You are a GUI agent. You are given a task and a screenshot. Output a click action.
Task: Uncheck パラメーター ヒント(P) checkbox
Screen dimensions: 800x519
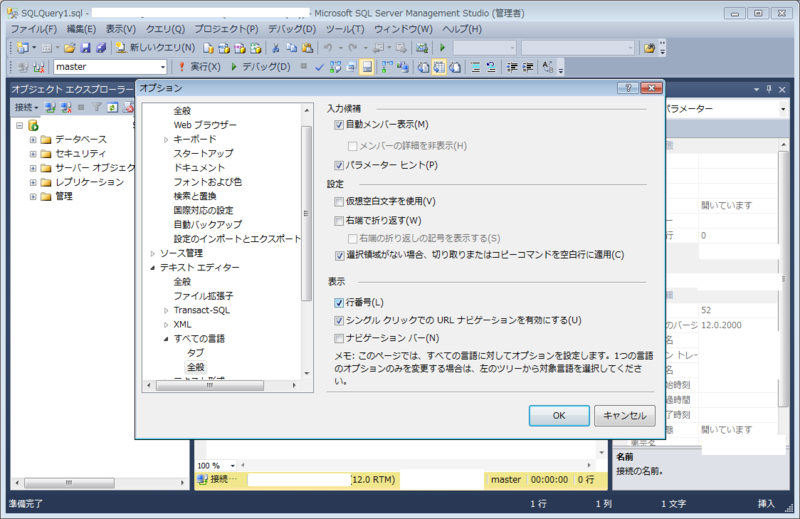339,165
